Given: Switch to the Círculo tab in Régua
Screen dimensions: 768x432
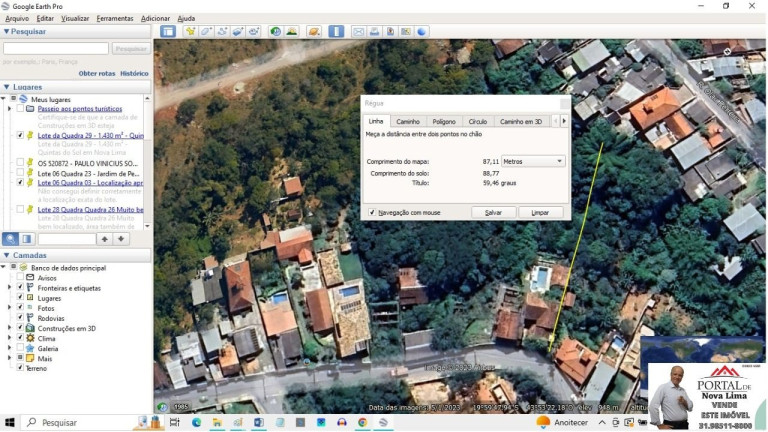Looking at the screenshot, I should click(478, 121).
